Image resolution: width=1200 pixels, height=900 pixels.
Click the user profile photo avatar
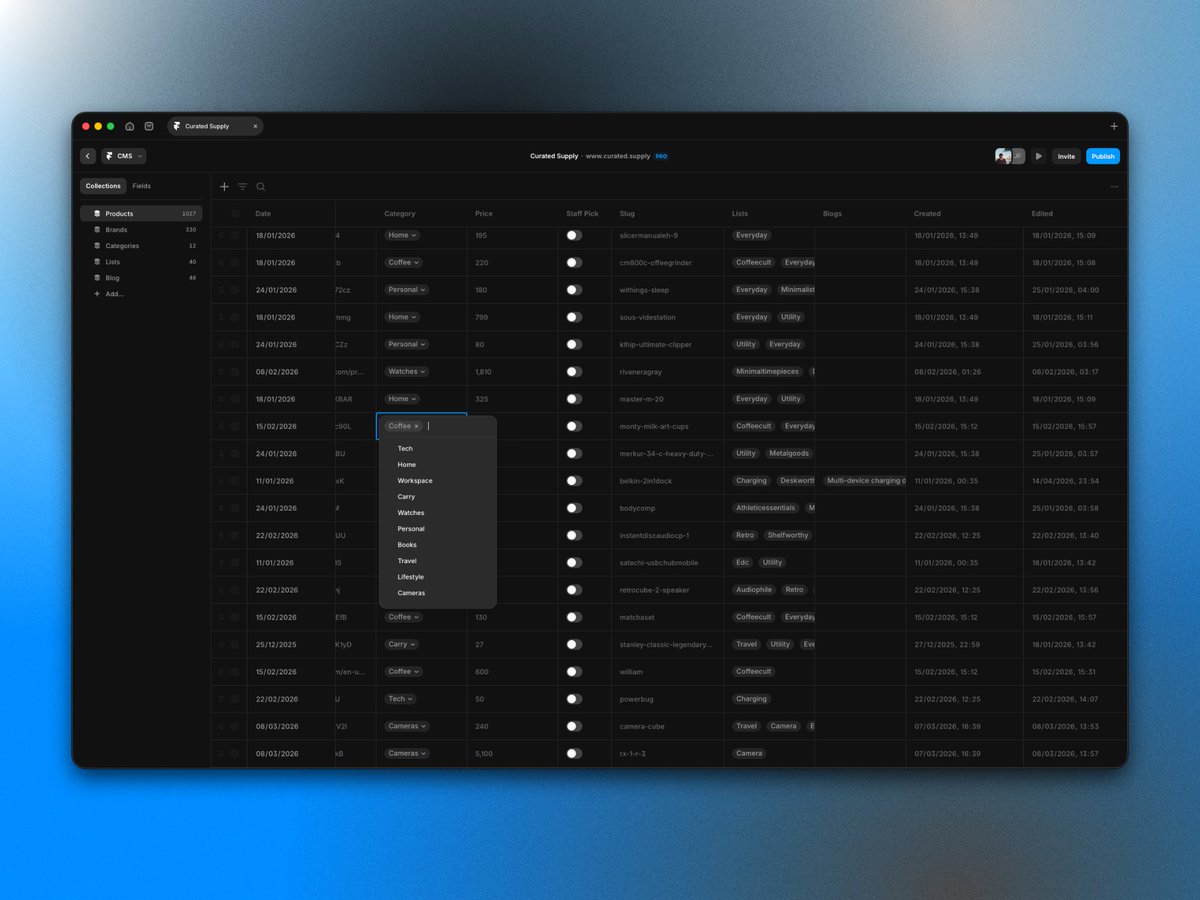tap(1002, 156)
